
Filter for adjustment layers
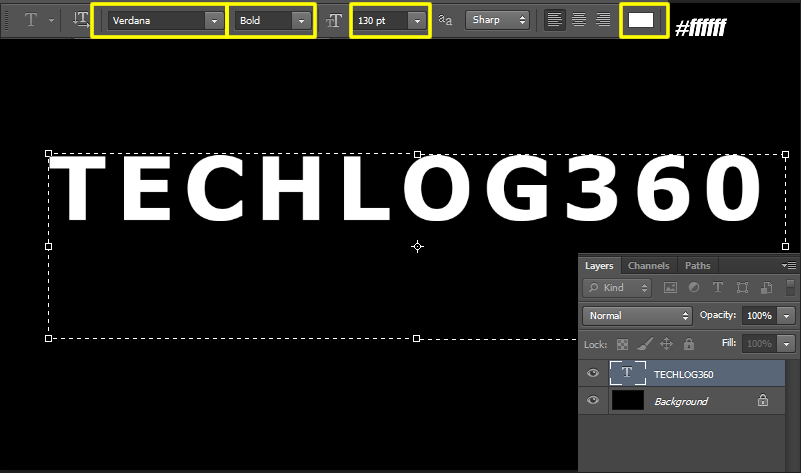[694, 288]
